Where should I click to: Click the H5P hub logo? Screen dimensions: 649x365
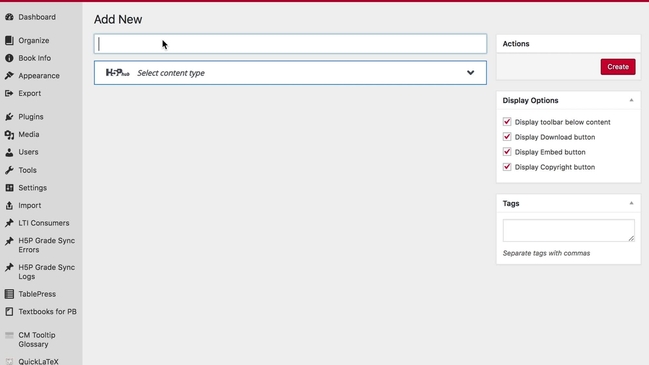tap(118, 73)
